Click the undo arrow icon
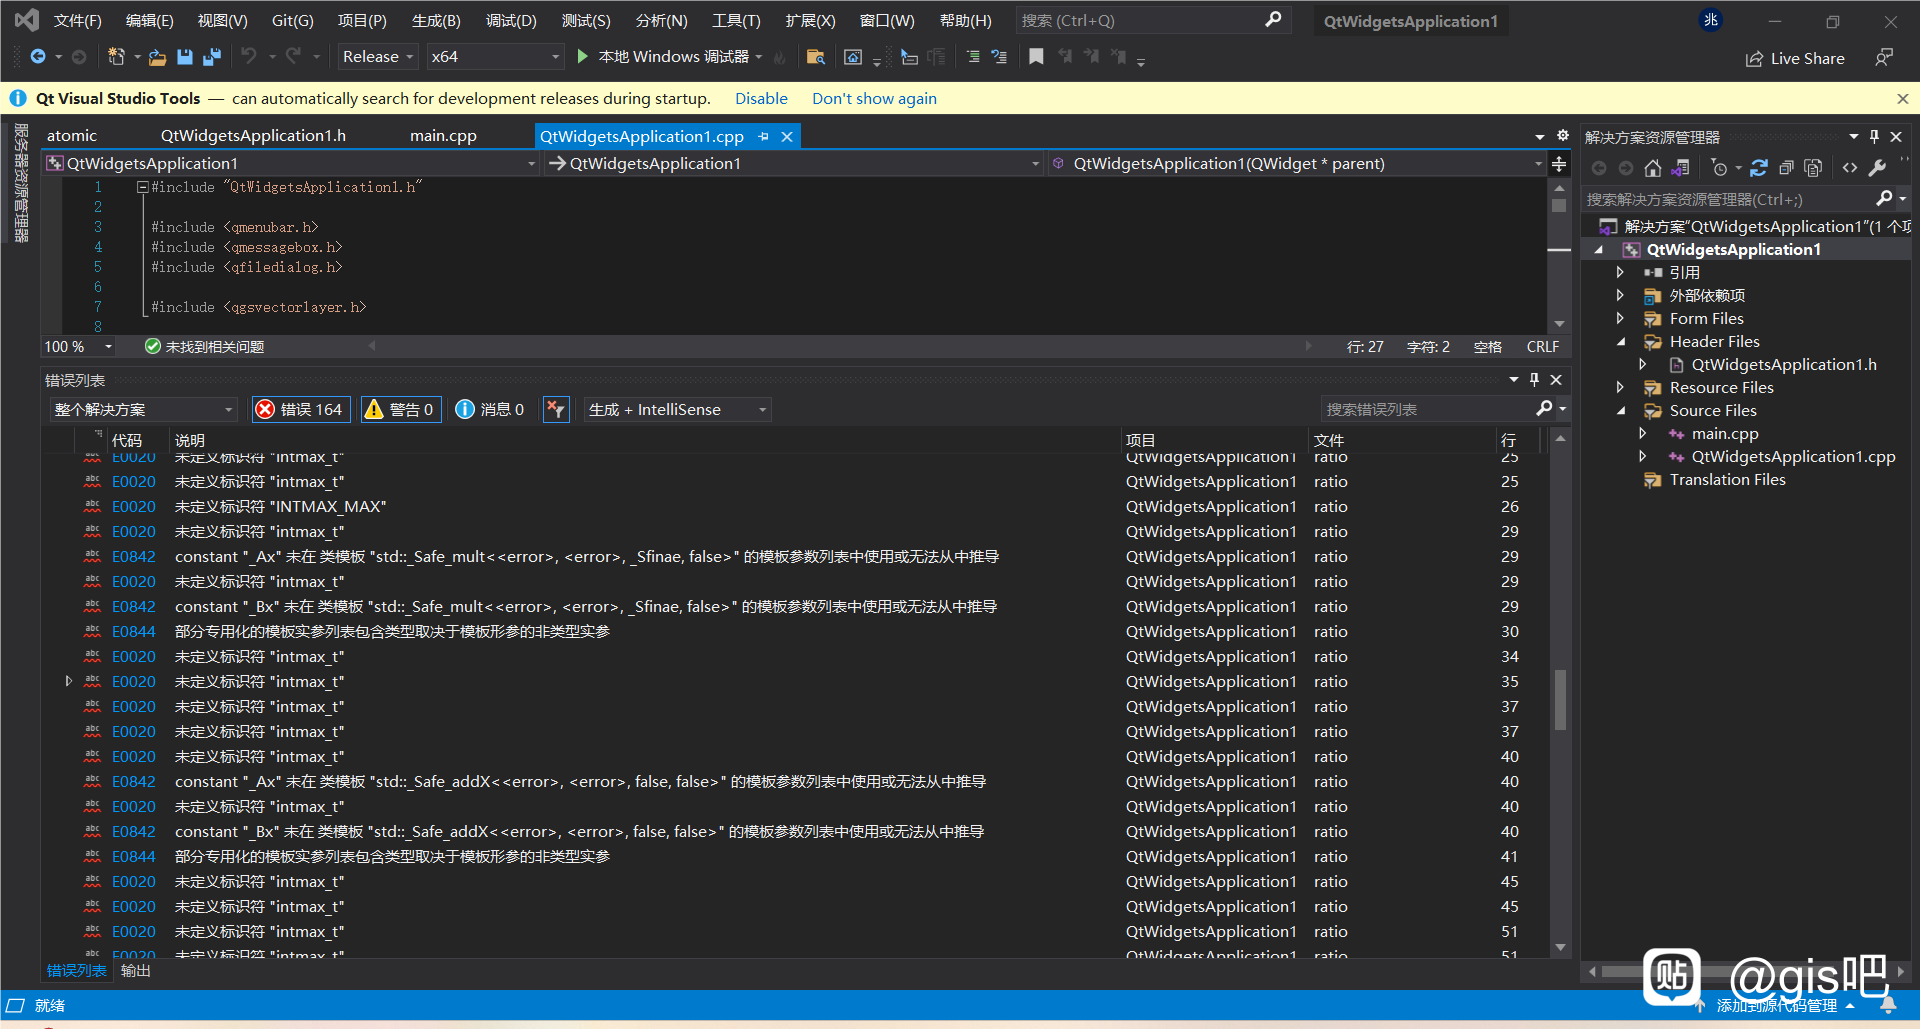 [x=248, y=57]
